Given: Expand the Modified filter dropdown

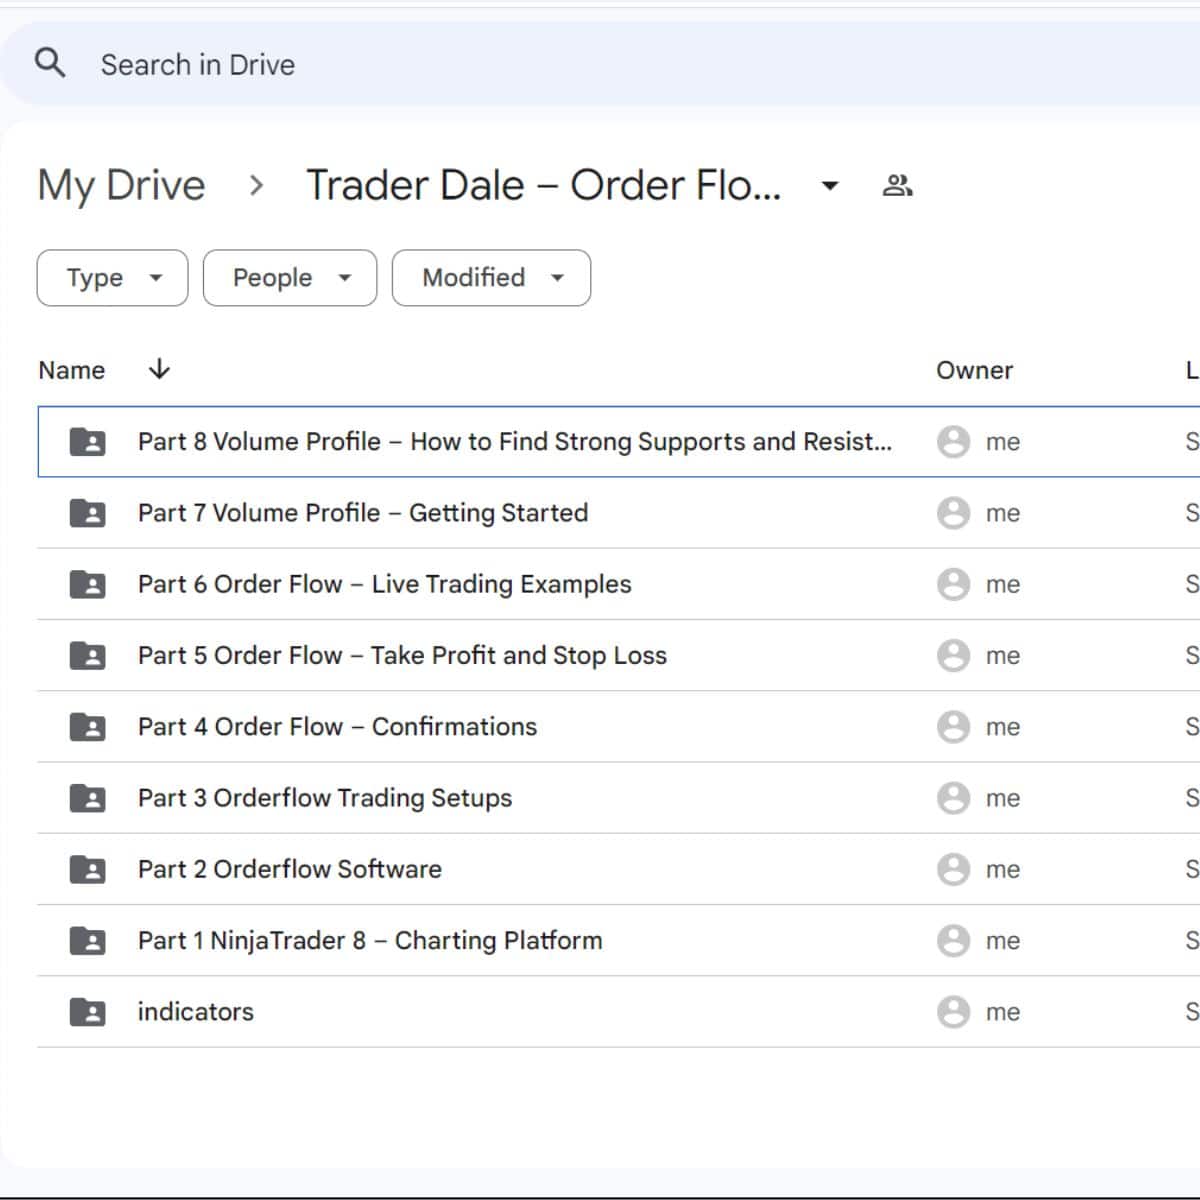Looking at the screenshot, I should pyautogui.click(x=490, y=278).
